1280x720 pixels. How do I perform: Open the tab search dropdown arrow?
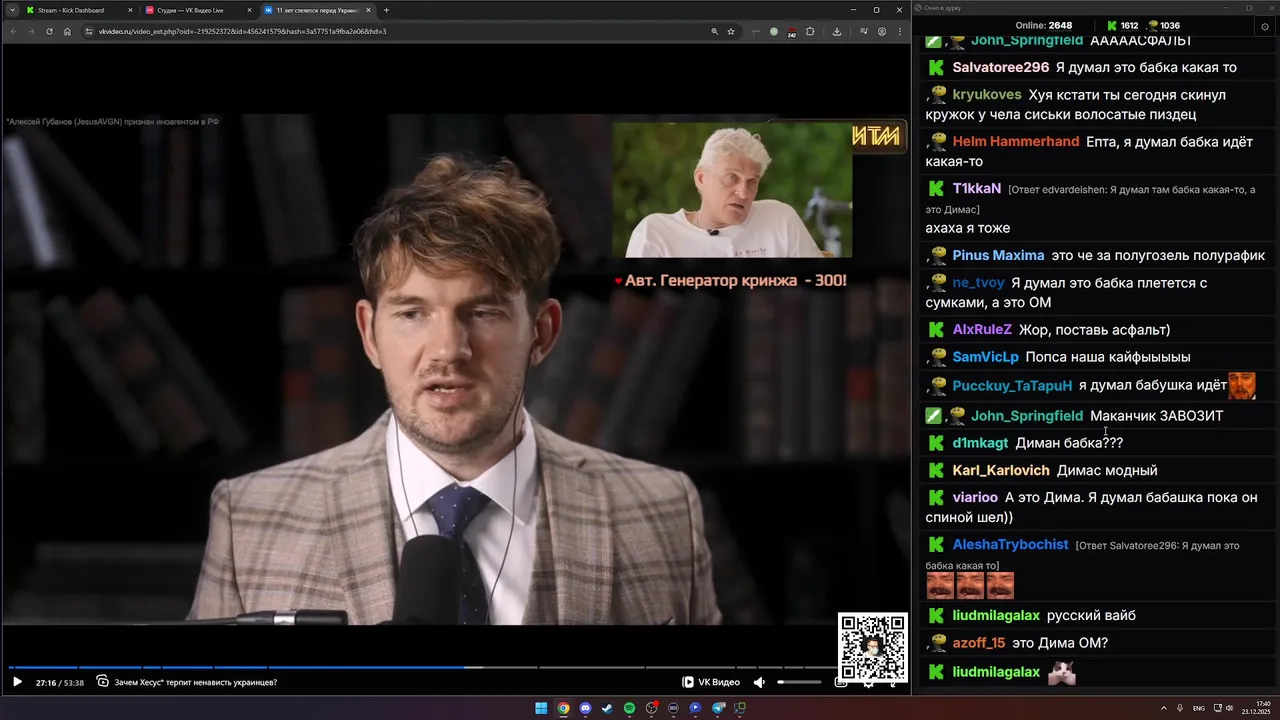[x=12, y=10]
